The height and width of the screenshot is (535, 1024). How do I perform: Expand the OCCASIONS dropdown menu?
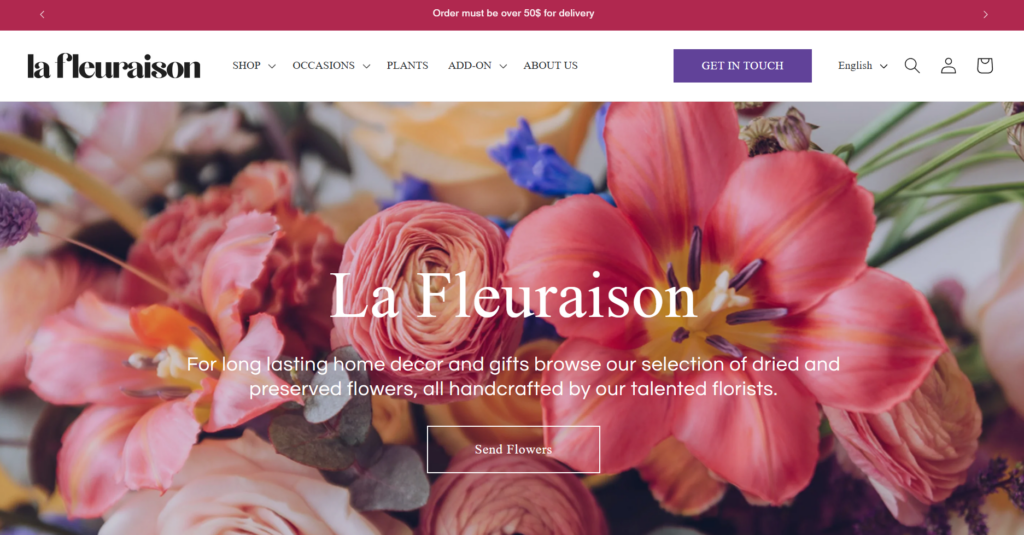[331, 65]
